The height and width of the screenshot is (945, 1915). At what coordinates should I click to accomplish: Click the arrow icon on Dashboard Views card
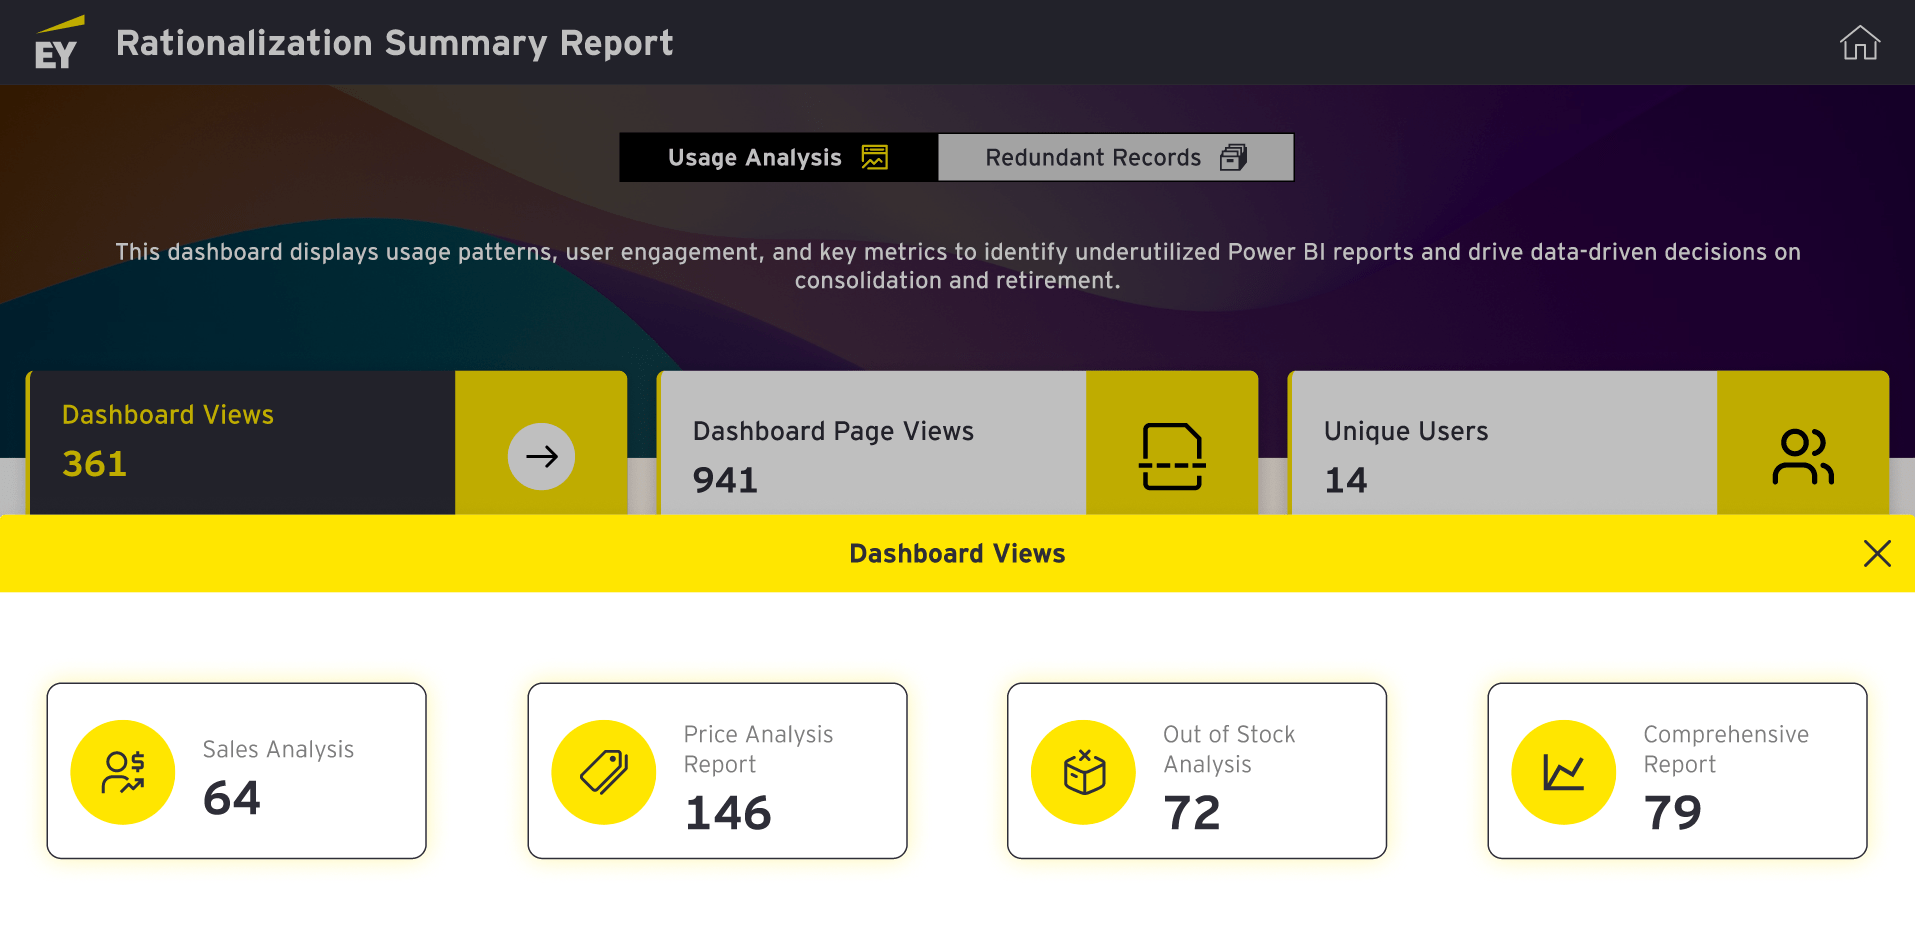[541, 457]
